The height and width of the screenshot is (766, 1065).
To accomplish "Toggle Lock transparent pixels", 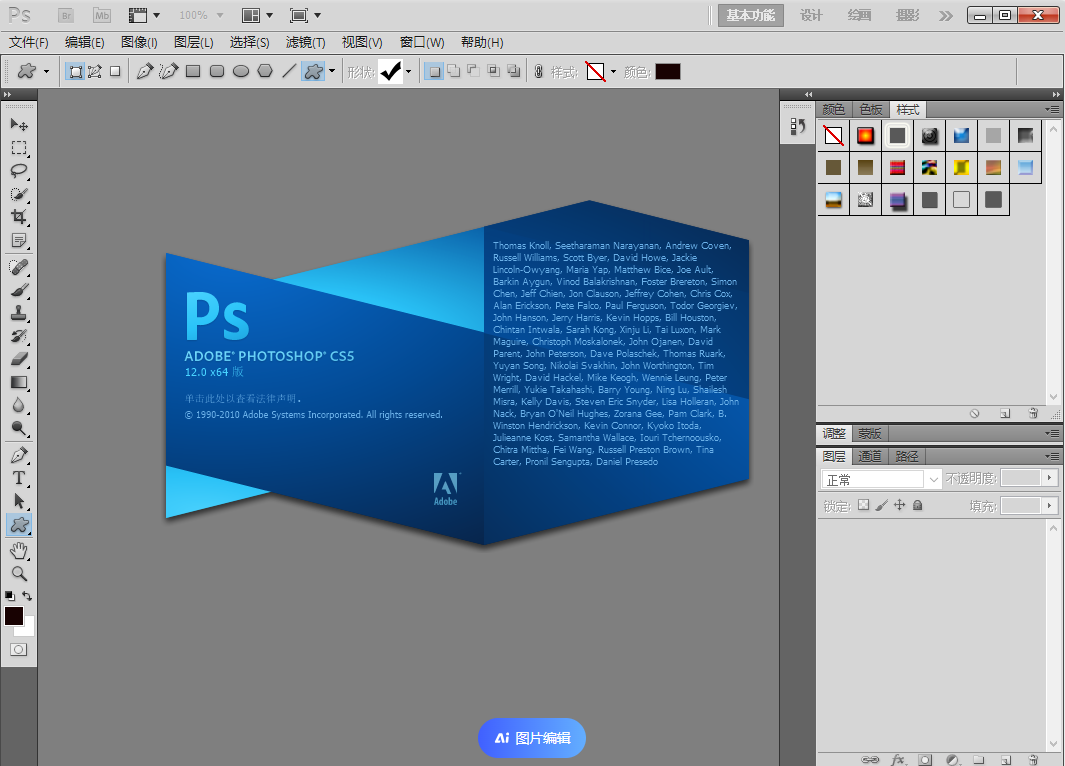I will (x=863, y=505).
